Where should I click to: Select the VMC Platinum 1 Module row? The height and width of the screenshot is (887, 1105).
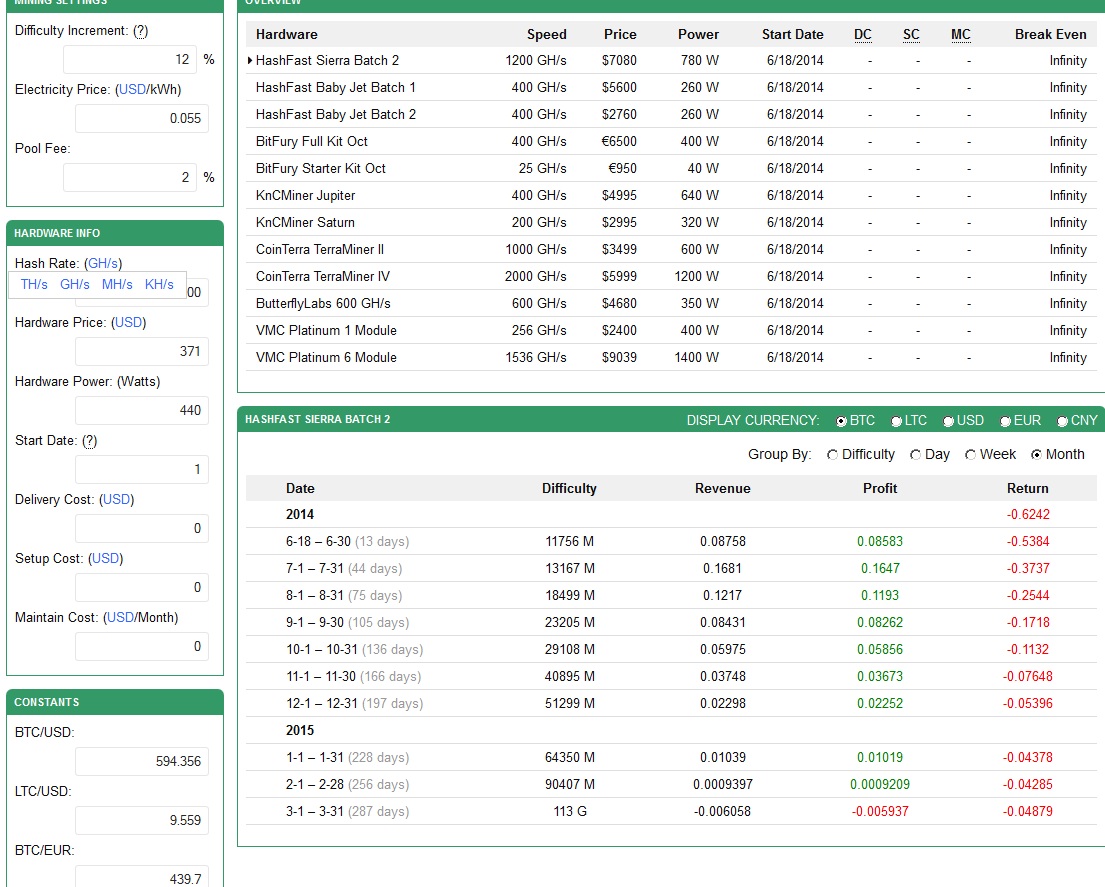pos(671,330)
